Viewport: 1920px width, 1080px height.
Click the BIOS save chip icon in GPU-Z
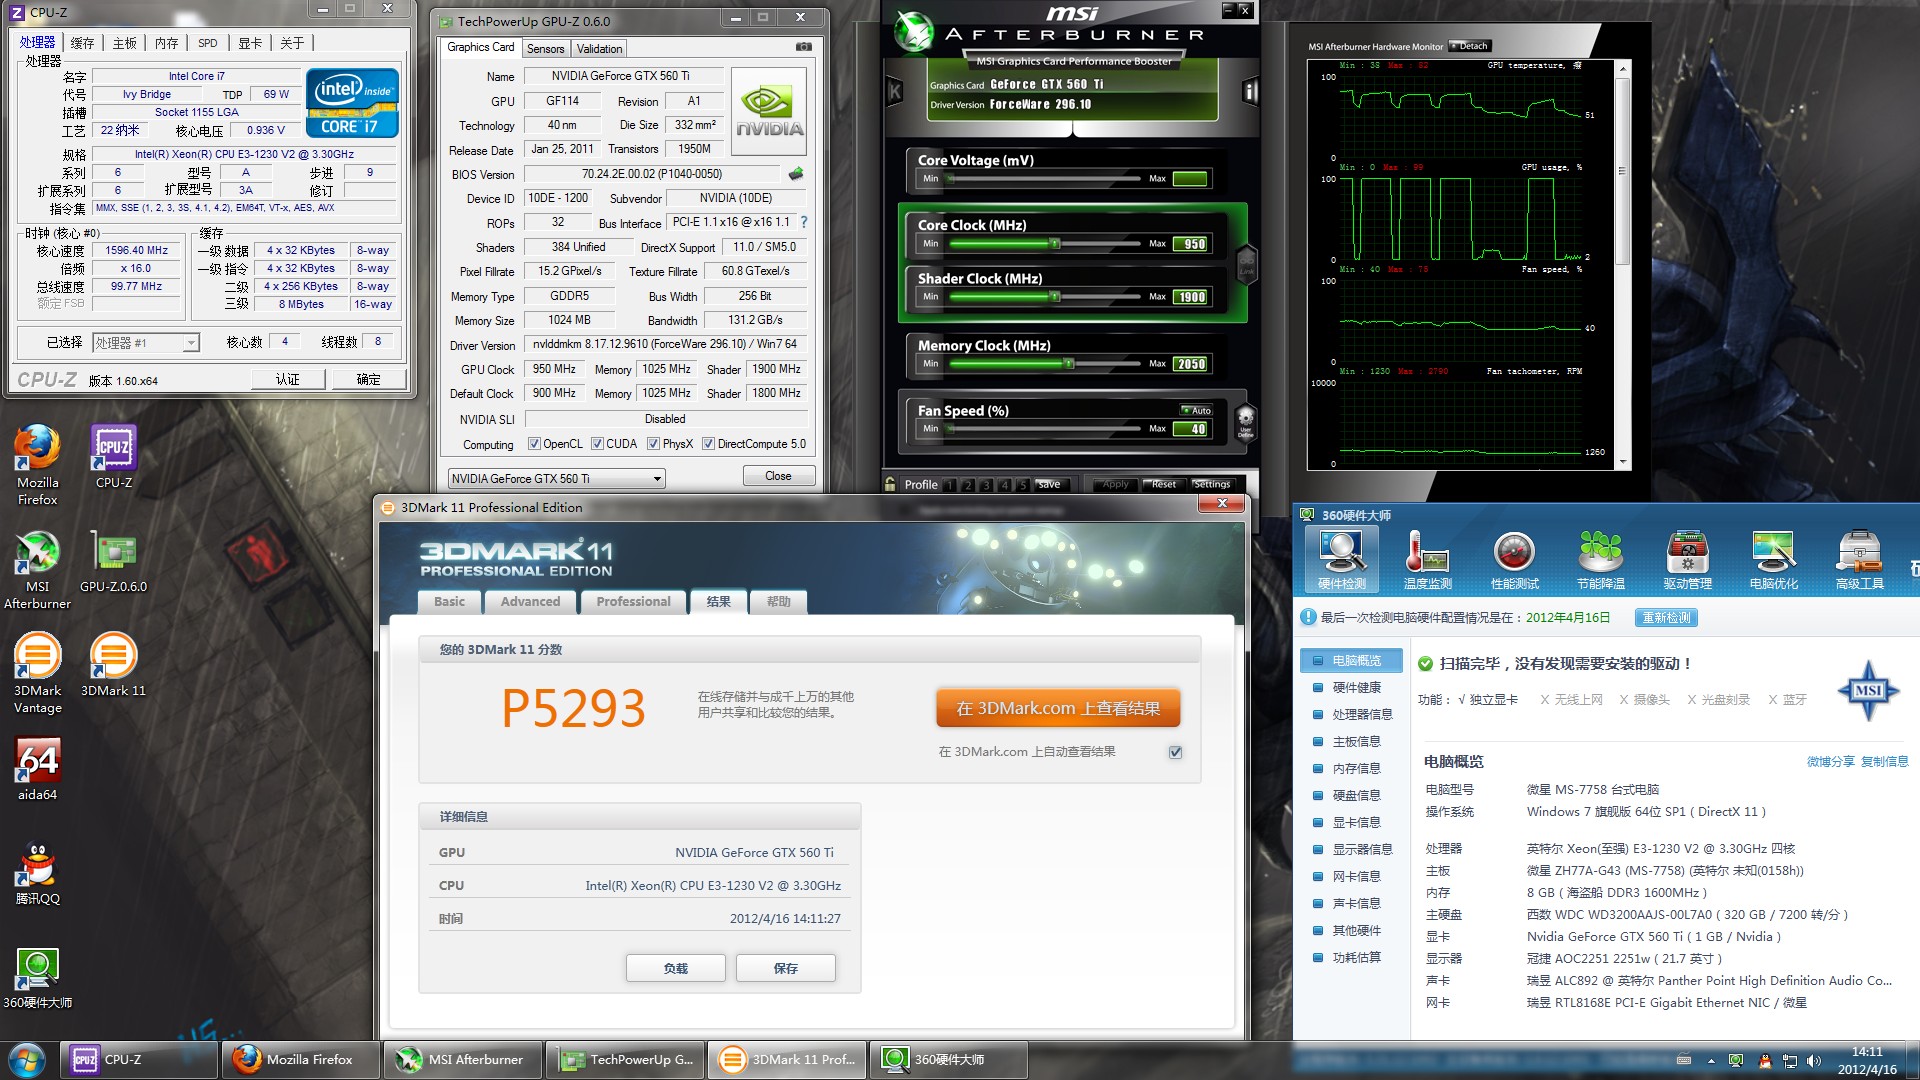click(x=796, y=174)
